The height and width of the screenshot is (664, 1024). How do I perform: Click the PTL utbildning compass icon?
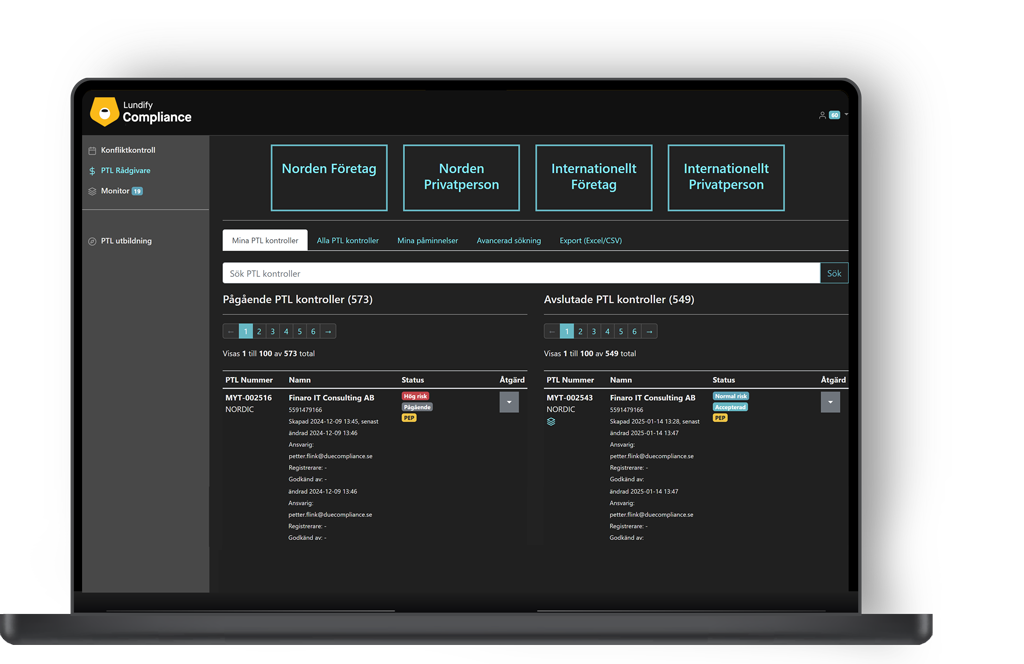click(92, 241)
